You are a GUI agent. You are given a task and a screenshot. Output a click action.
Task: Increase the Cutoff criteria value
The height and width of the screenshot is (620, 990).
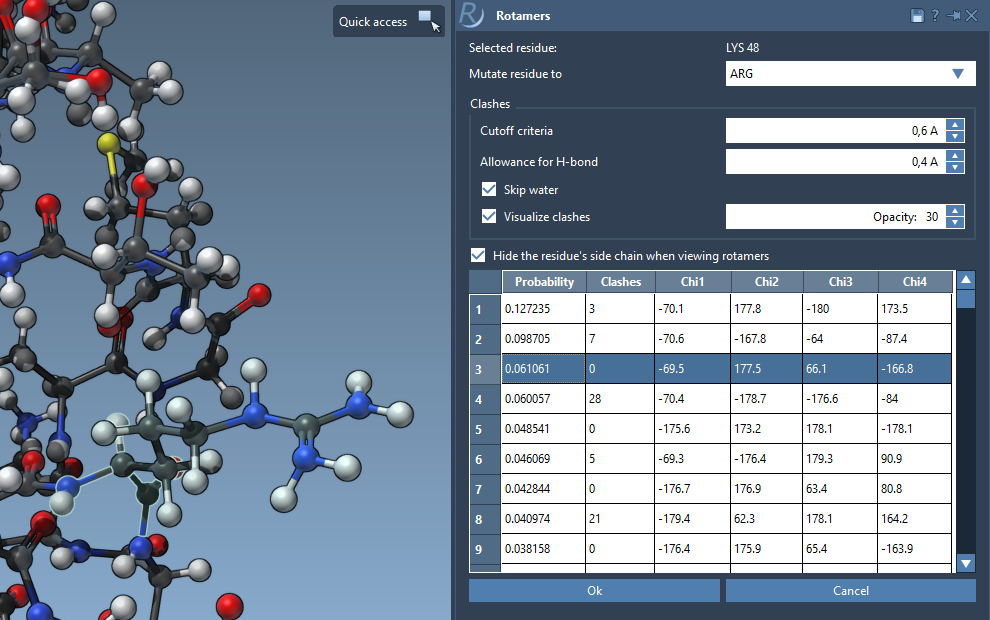coord(955,125)
